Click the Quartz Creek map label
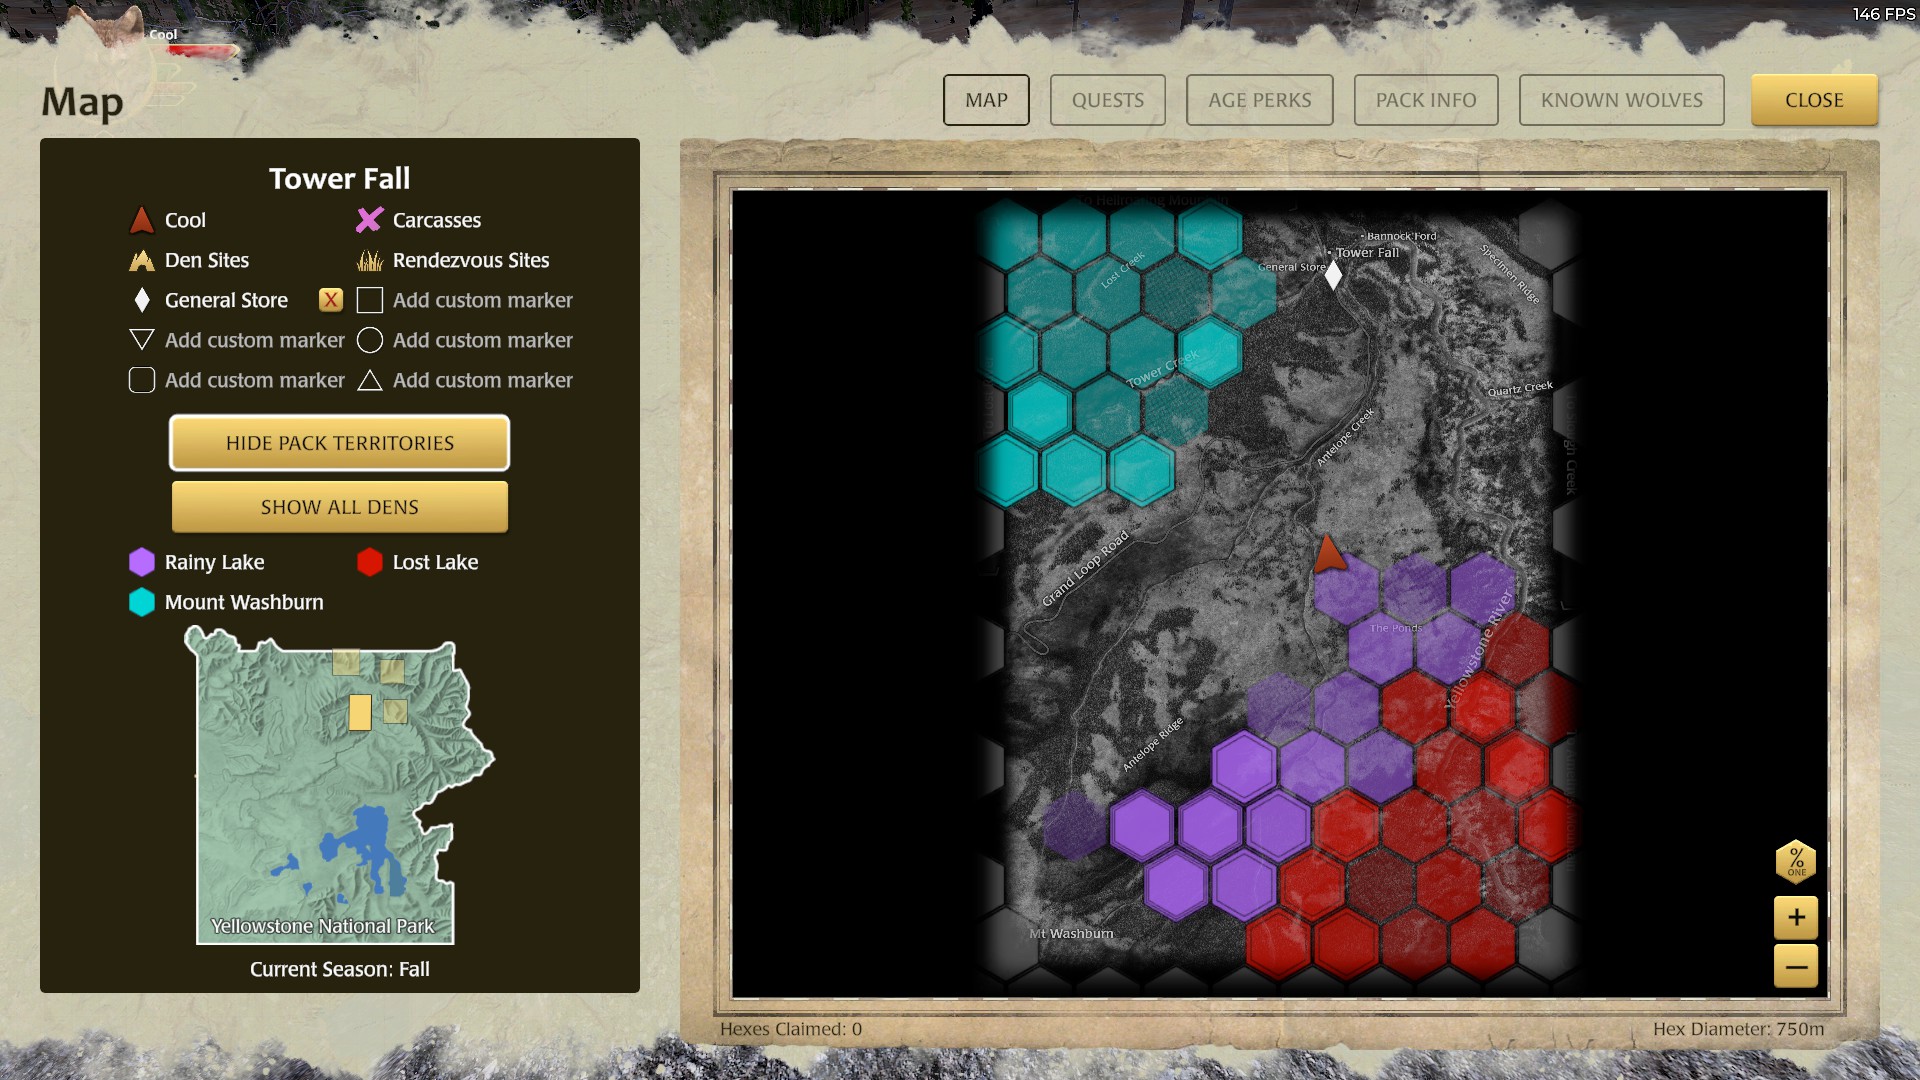Image resolution: width=1920 pixels, height=1080 pixels. (1520, 389)
